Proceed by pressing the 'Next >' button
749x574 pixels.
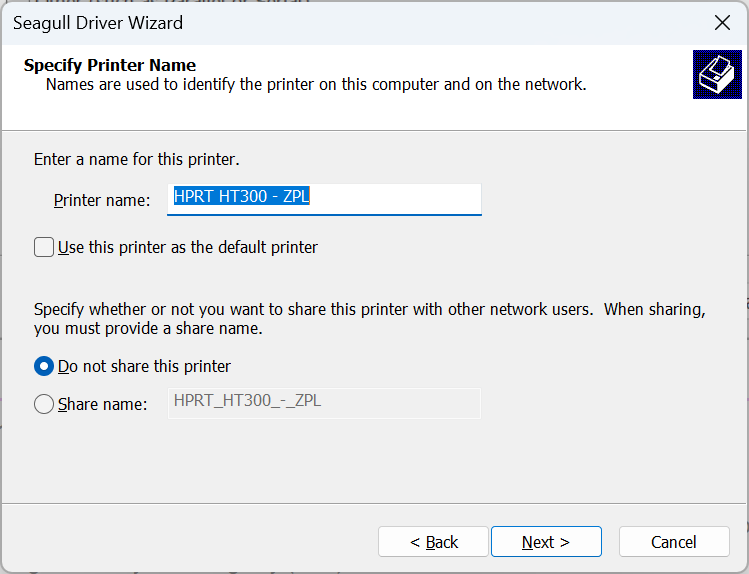[x=546, y=542]
